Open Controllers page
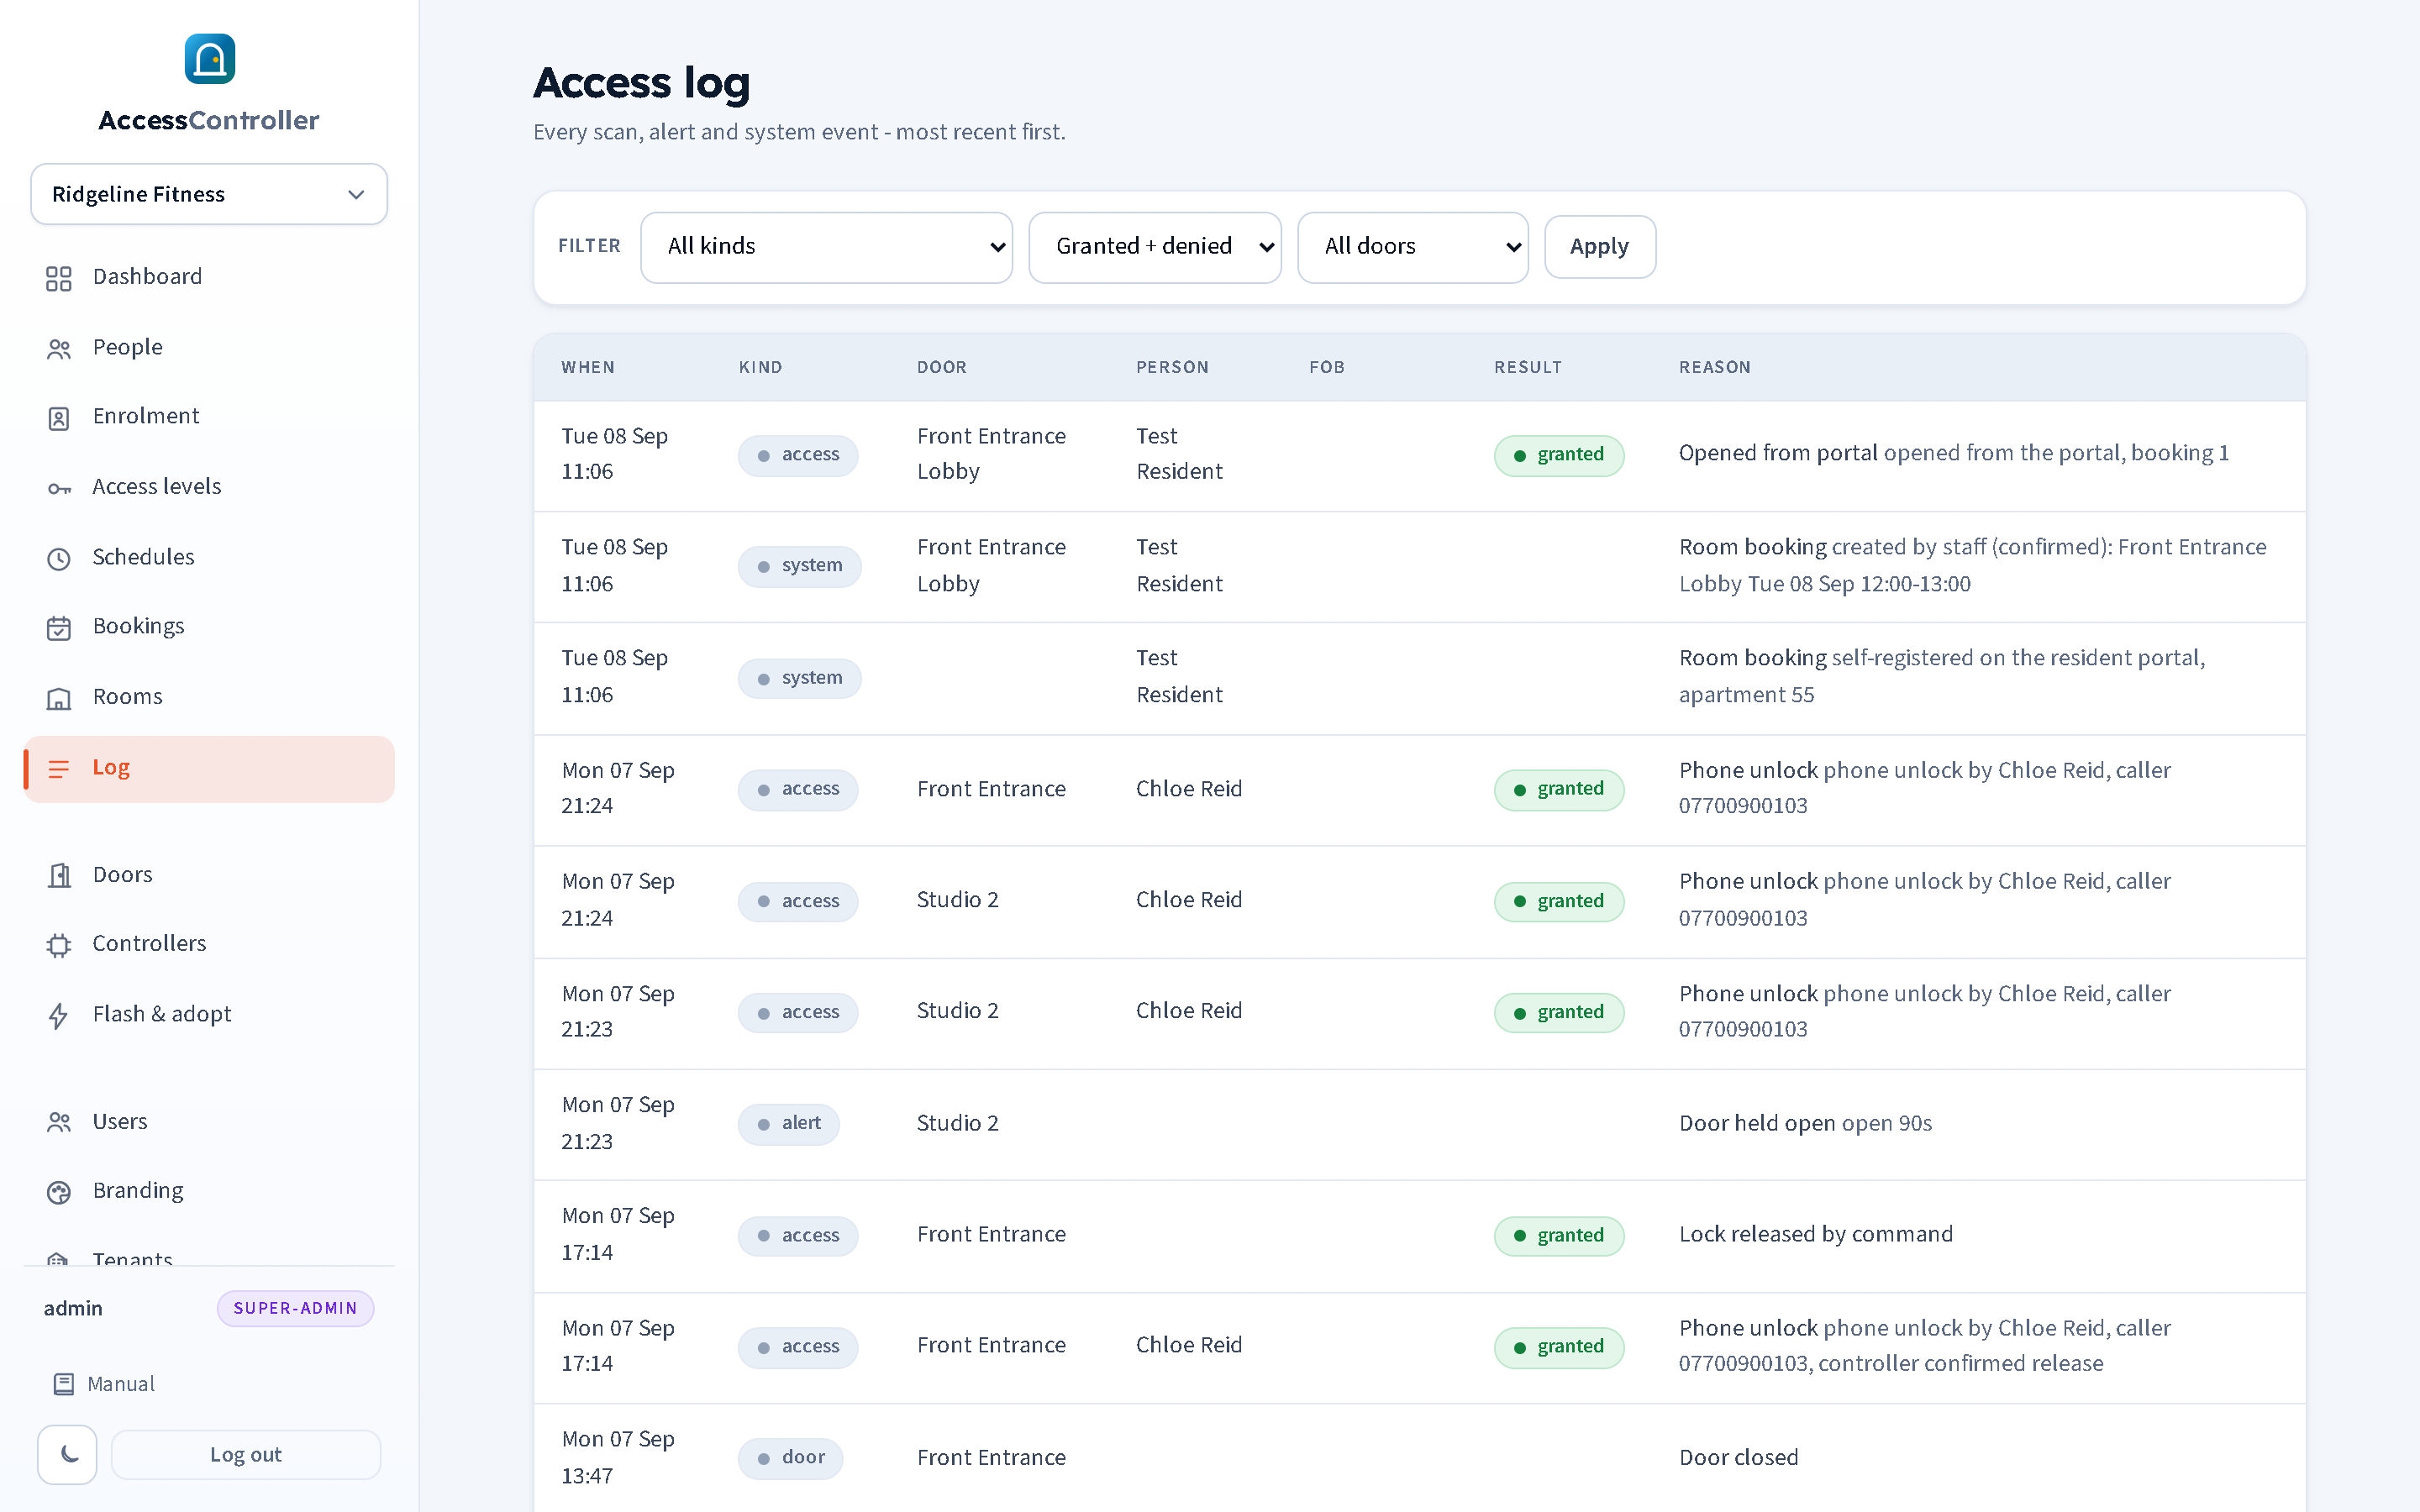Viewport: 2420px width, 1512px height. tap(209, 944)
